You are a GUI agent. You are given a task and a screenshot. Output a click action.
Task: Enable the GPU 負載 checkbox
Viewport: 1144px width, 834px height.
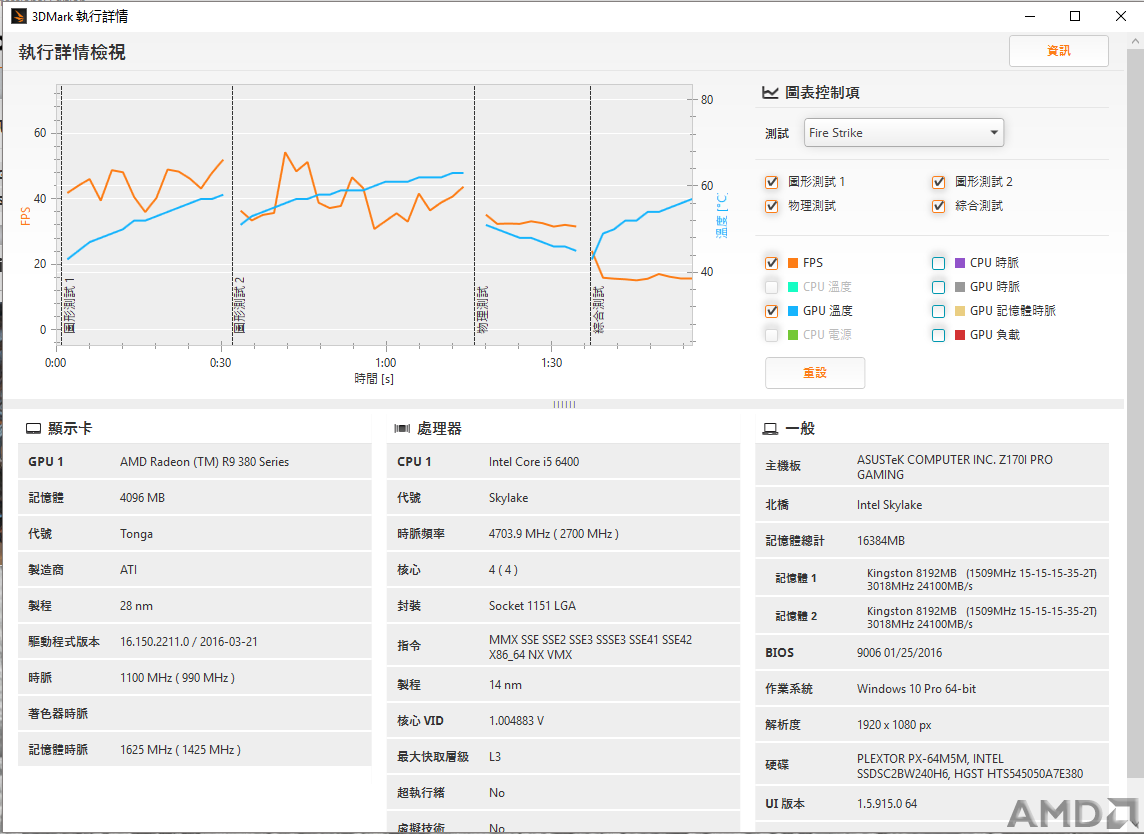pos(939,335)
